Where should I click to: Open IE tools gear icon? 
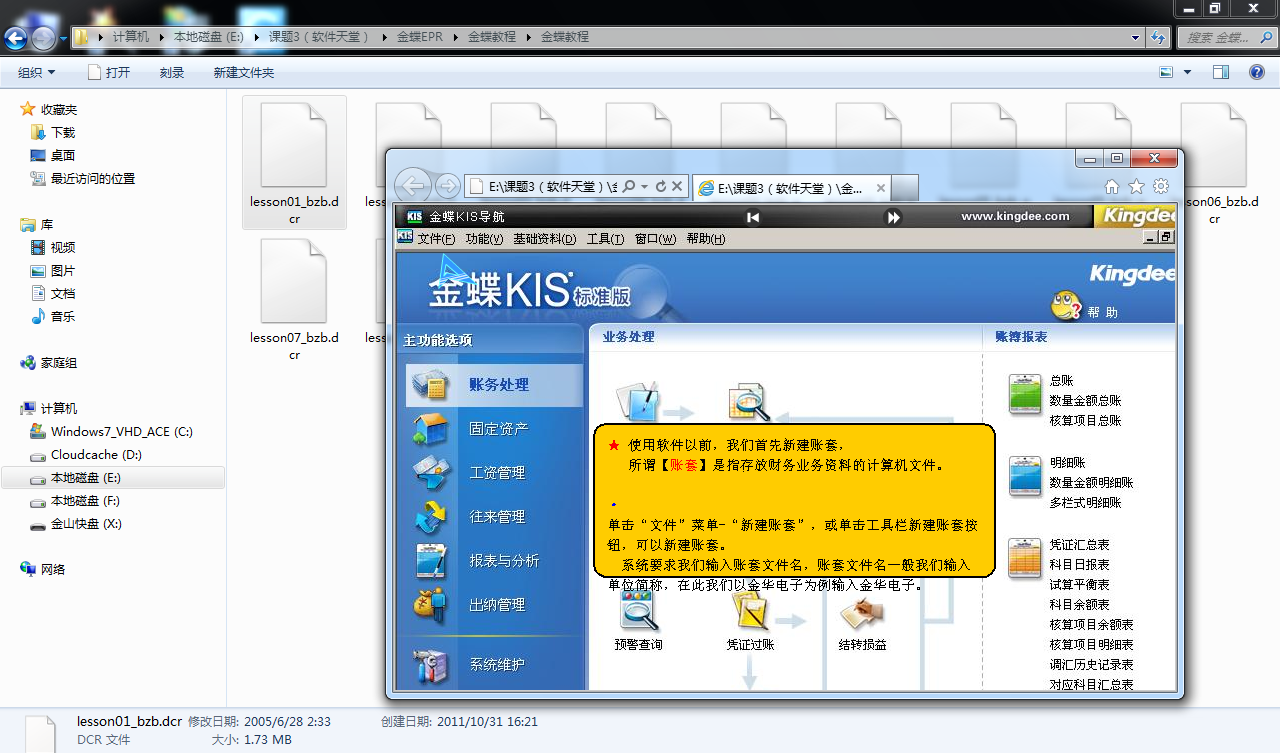1161,186
